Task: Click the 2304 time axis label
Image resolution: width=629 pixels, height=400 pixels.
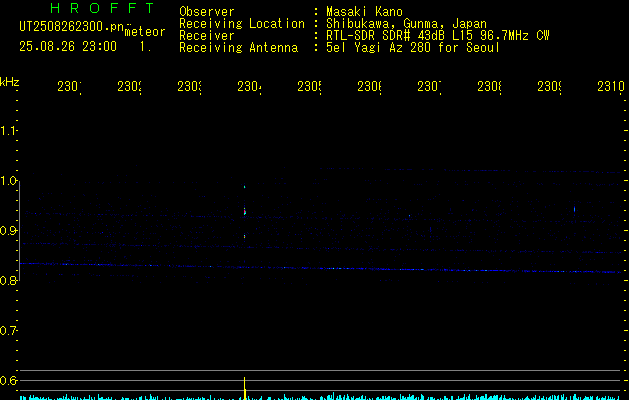Action: click(x=249, y=87)
